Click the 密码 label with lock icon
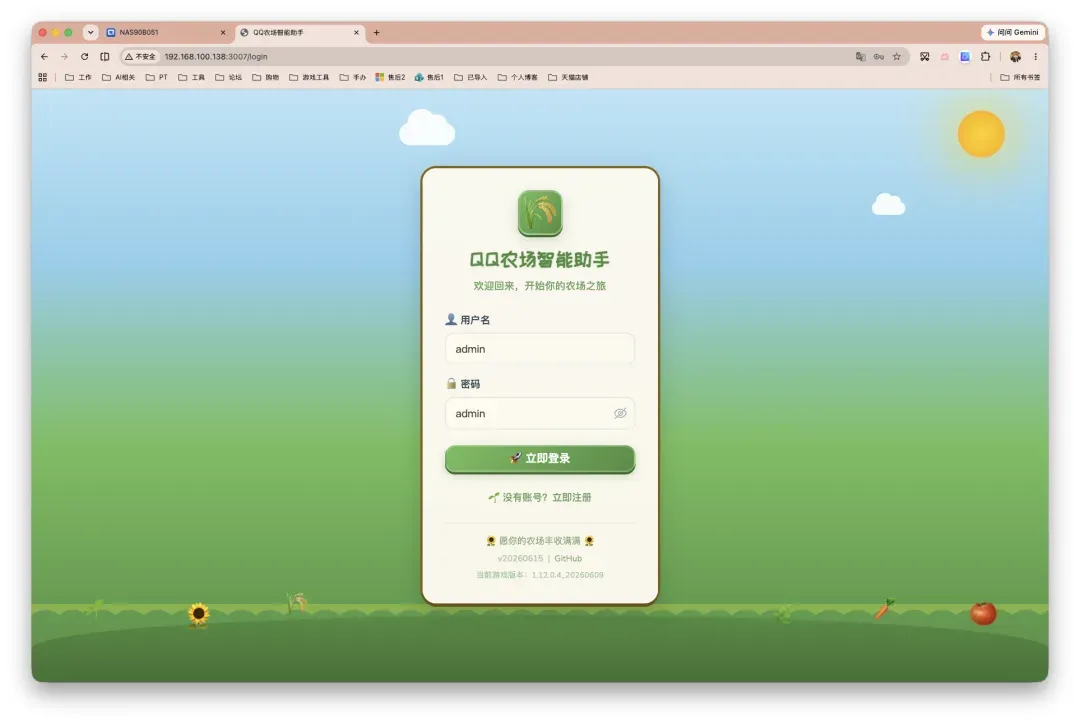 (x=463, y=384)
